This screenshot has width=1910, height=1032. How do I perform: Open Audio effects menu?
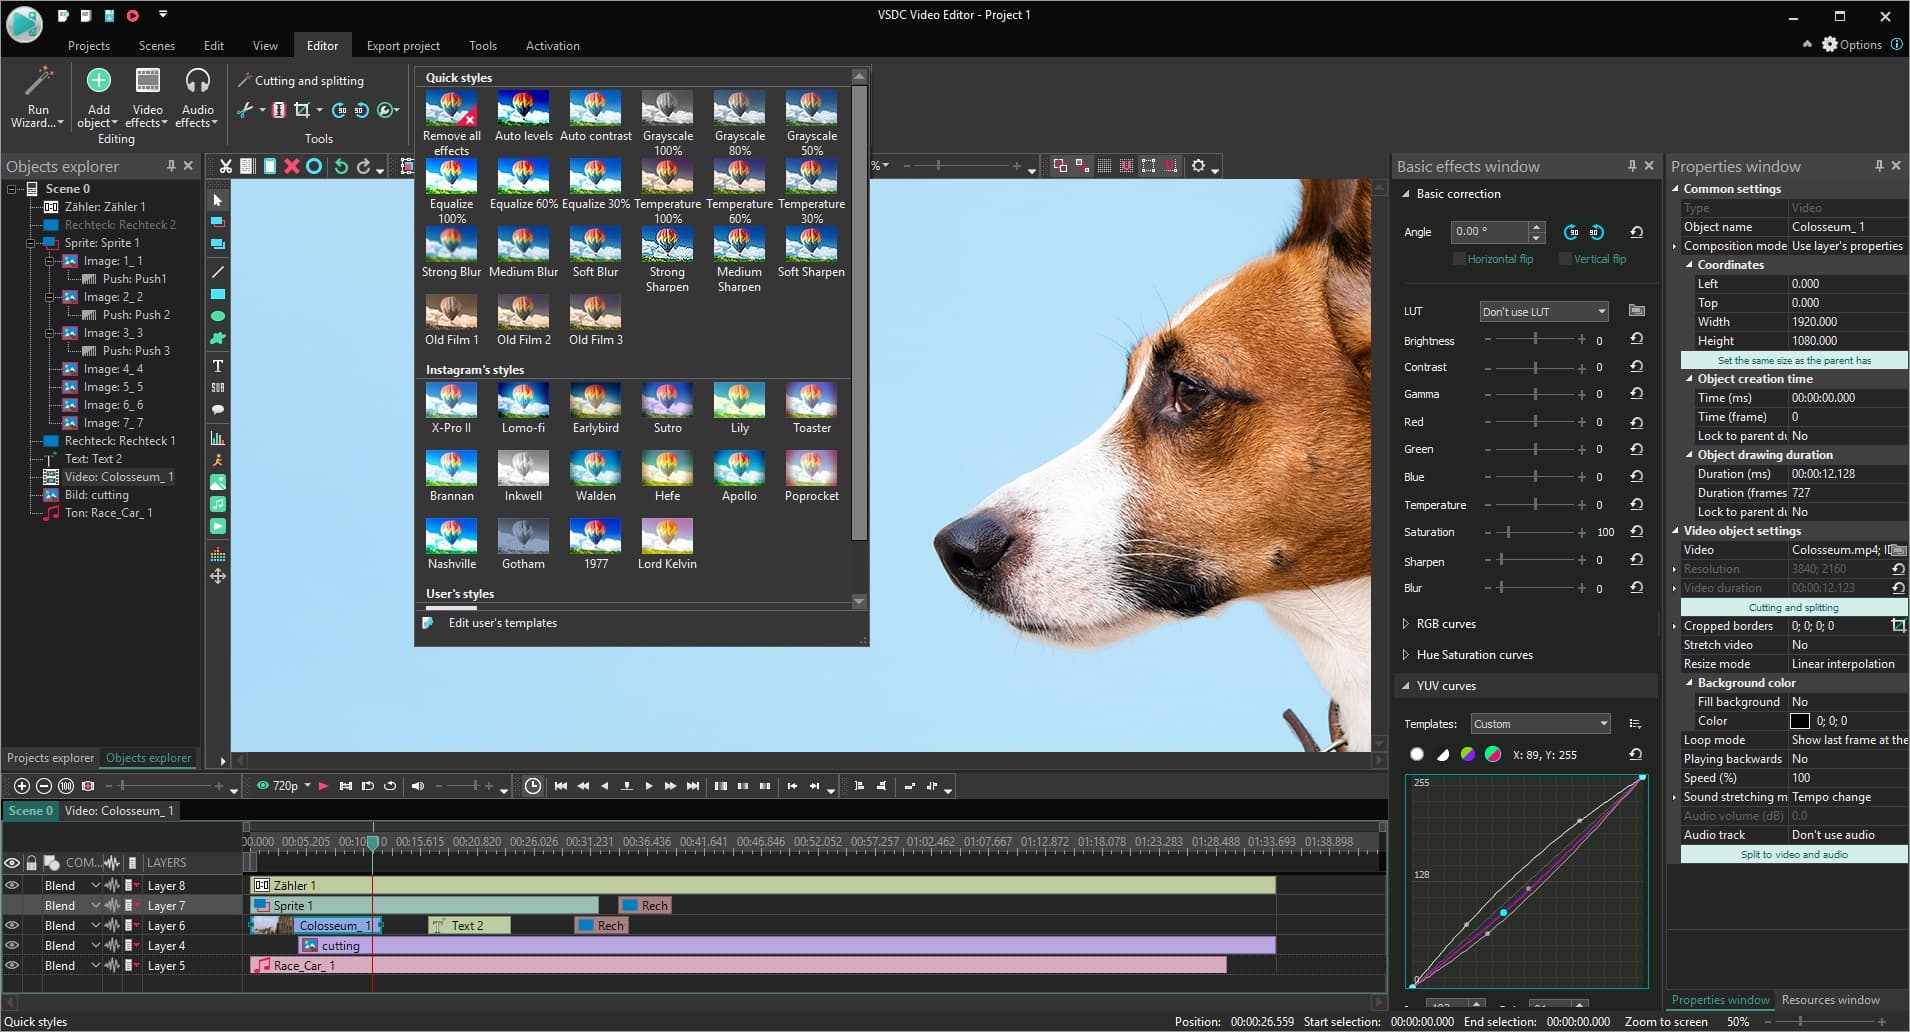click(197, 97)
